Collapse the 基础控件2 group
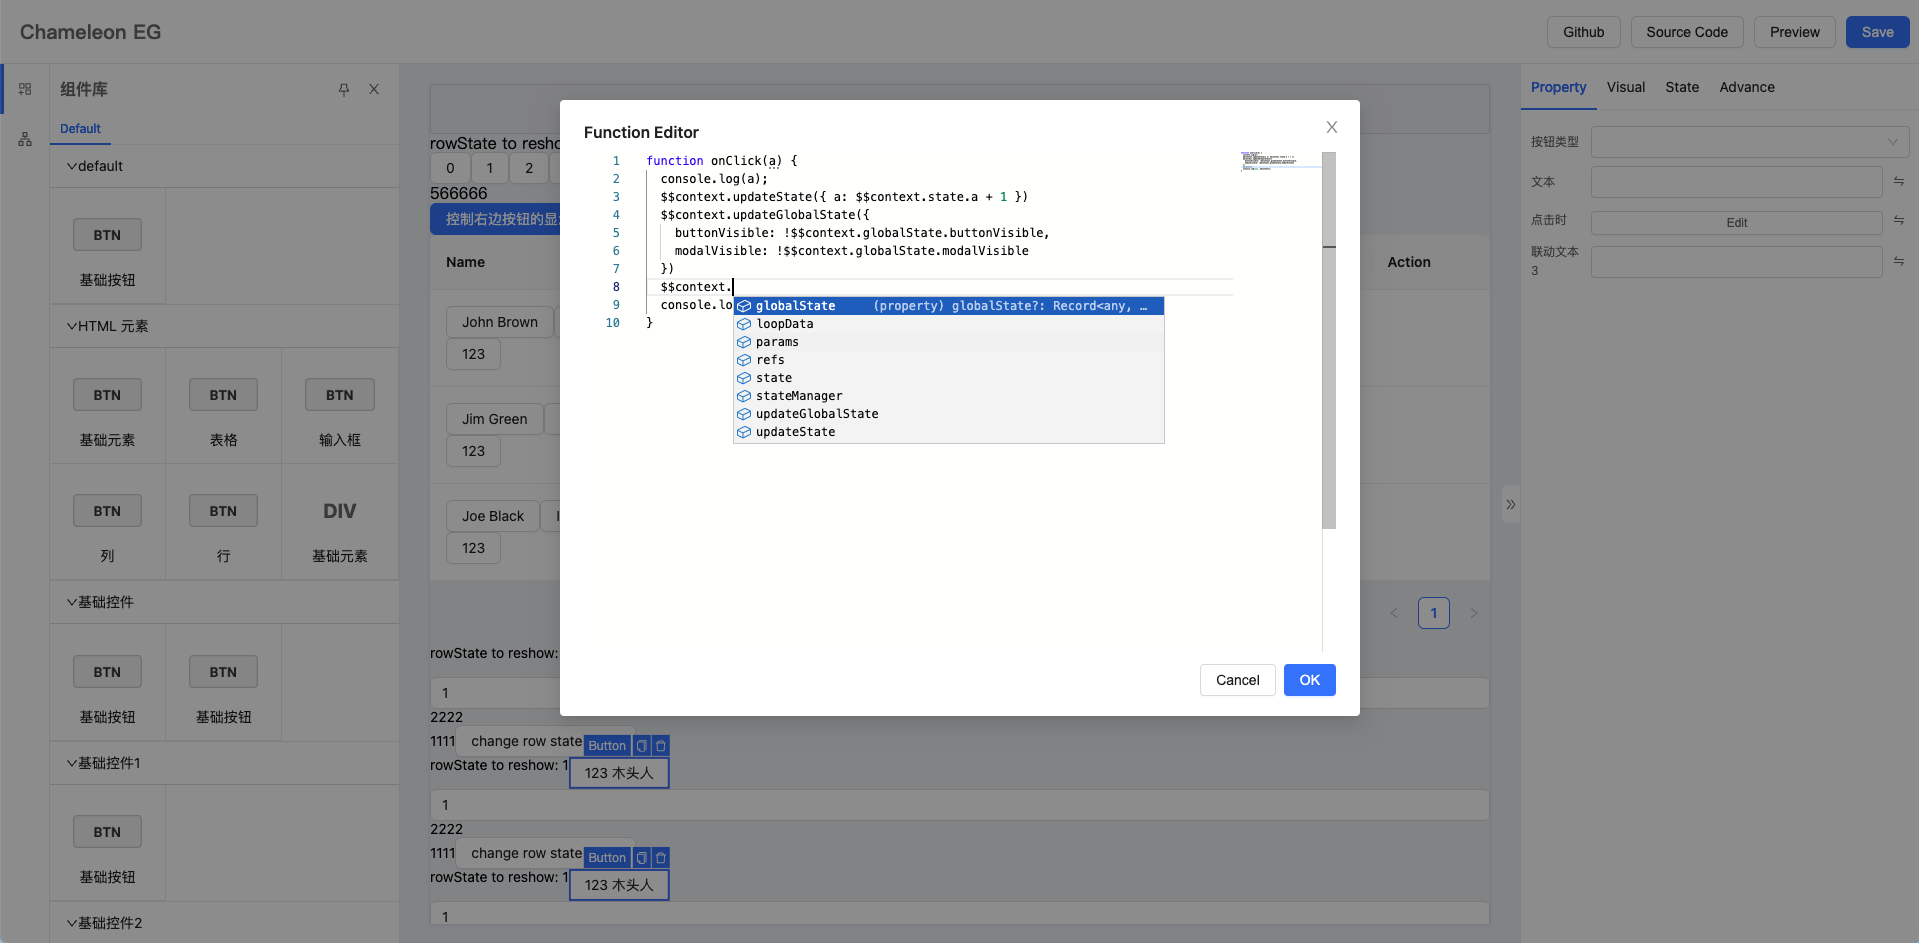The width and height of the screenshot is (1919, 943). [224, 923]
